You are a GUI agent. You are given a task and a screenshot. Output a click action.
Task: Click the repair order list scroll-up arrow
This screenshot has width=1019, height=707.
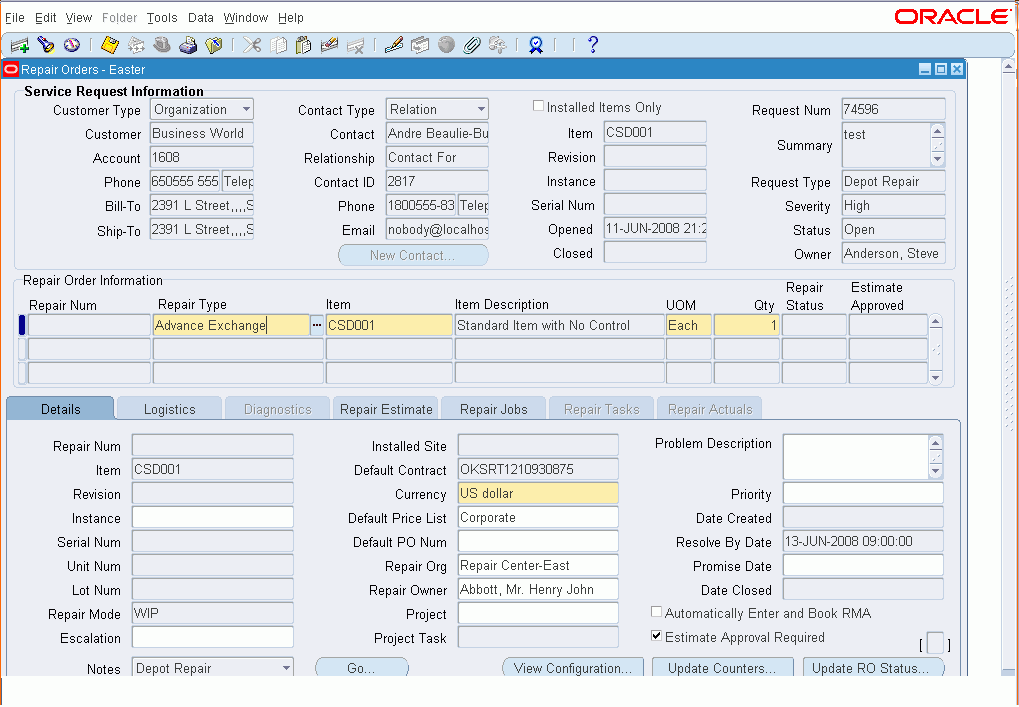pos(935,322)
